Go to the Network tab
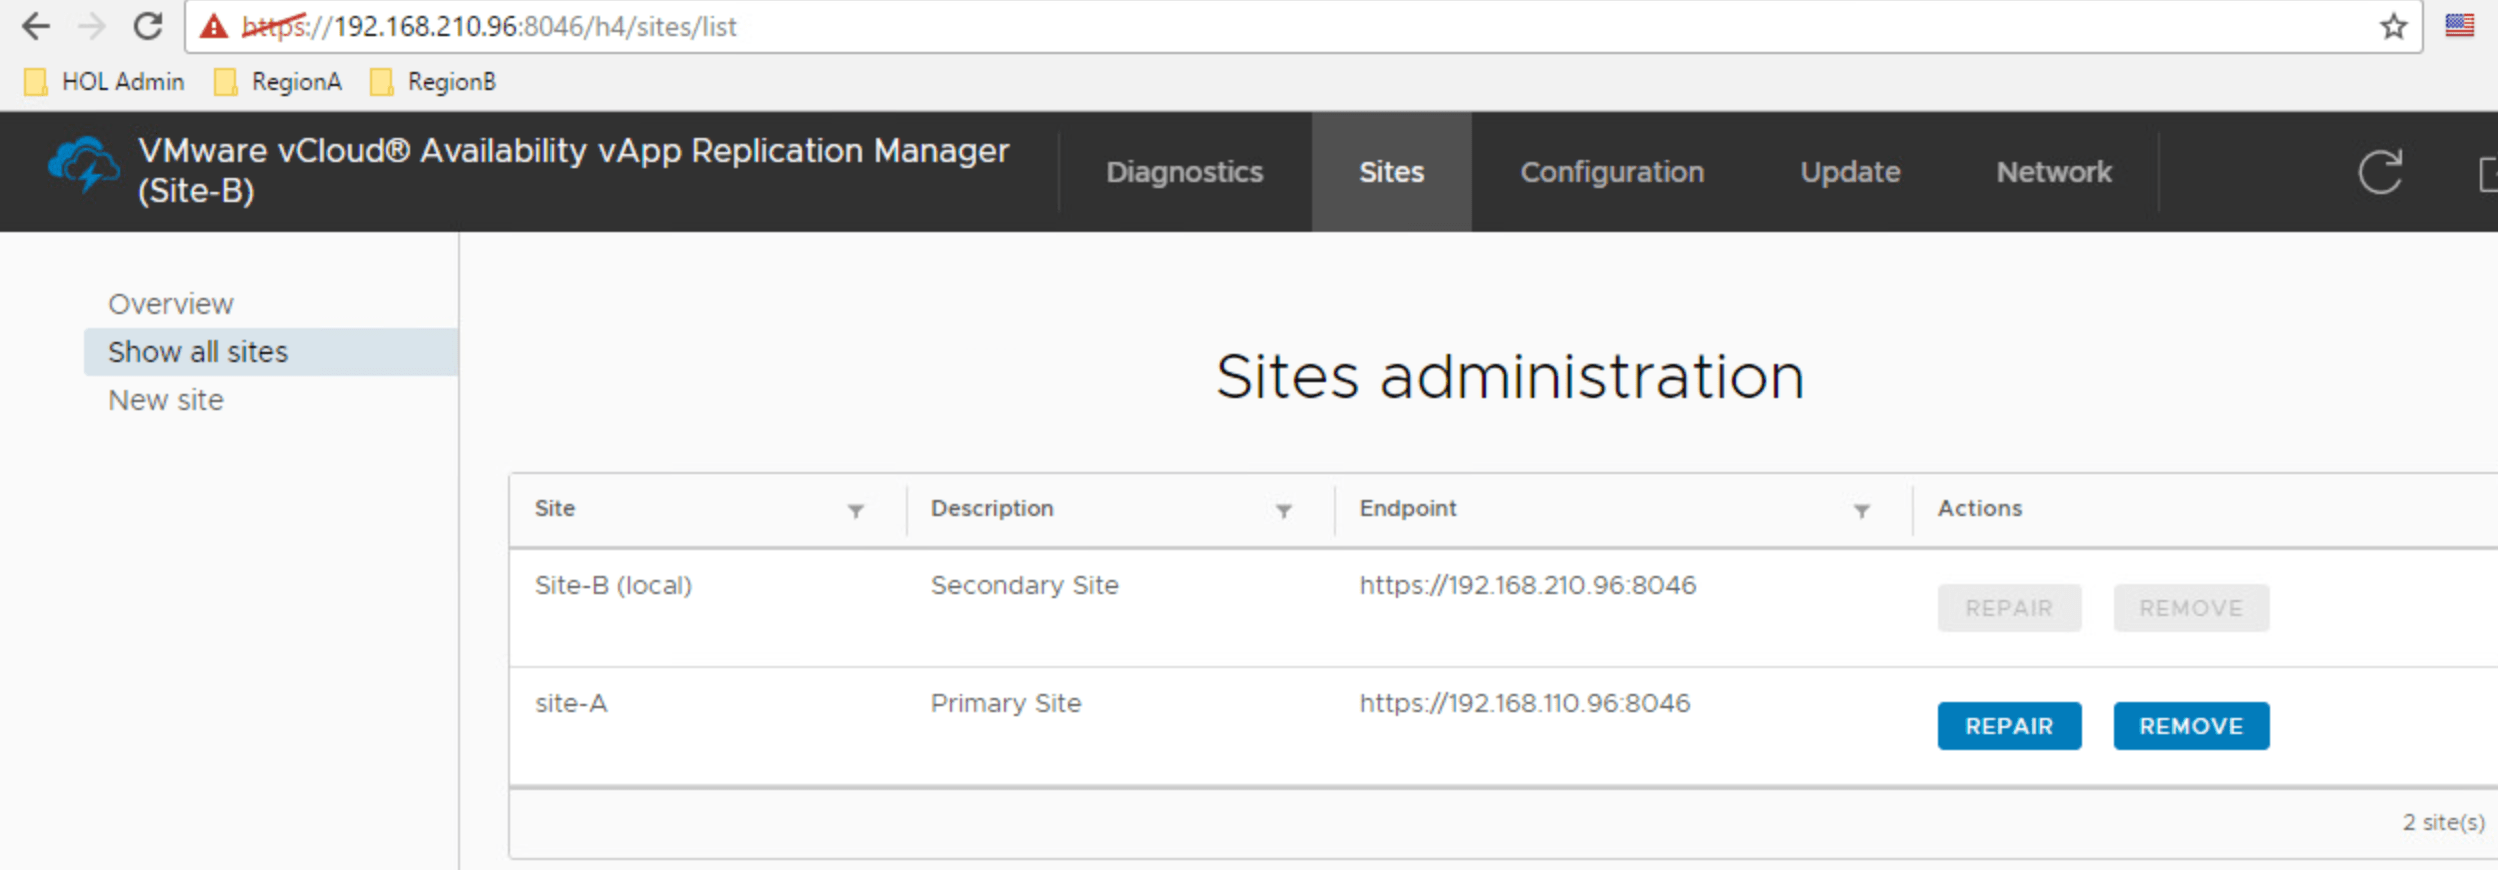The height and width of the screenshot is (870, 2498). [x=2053, y=172]
